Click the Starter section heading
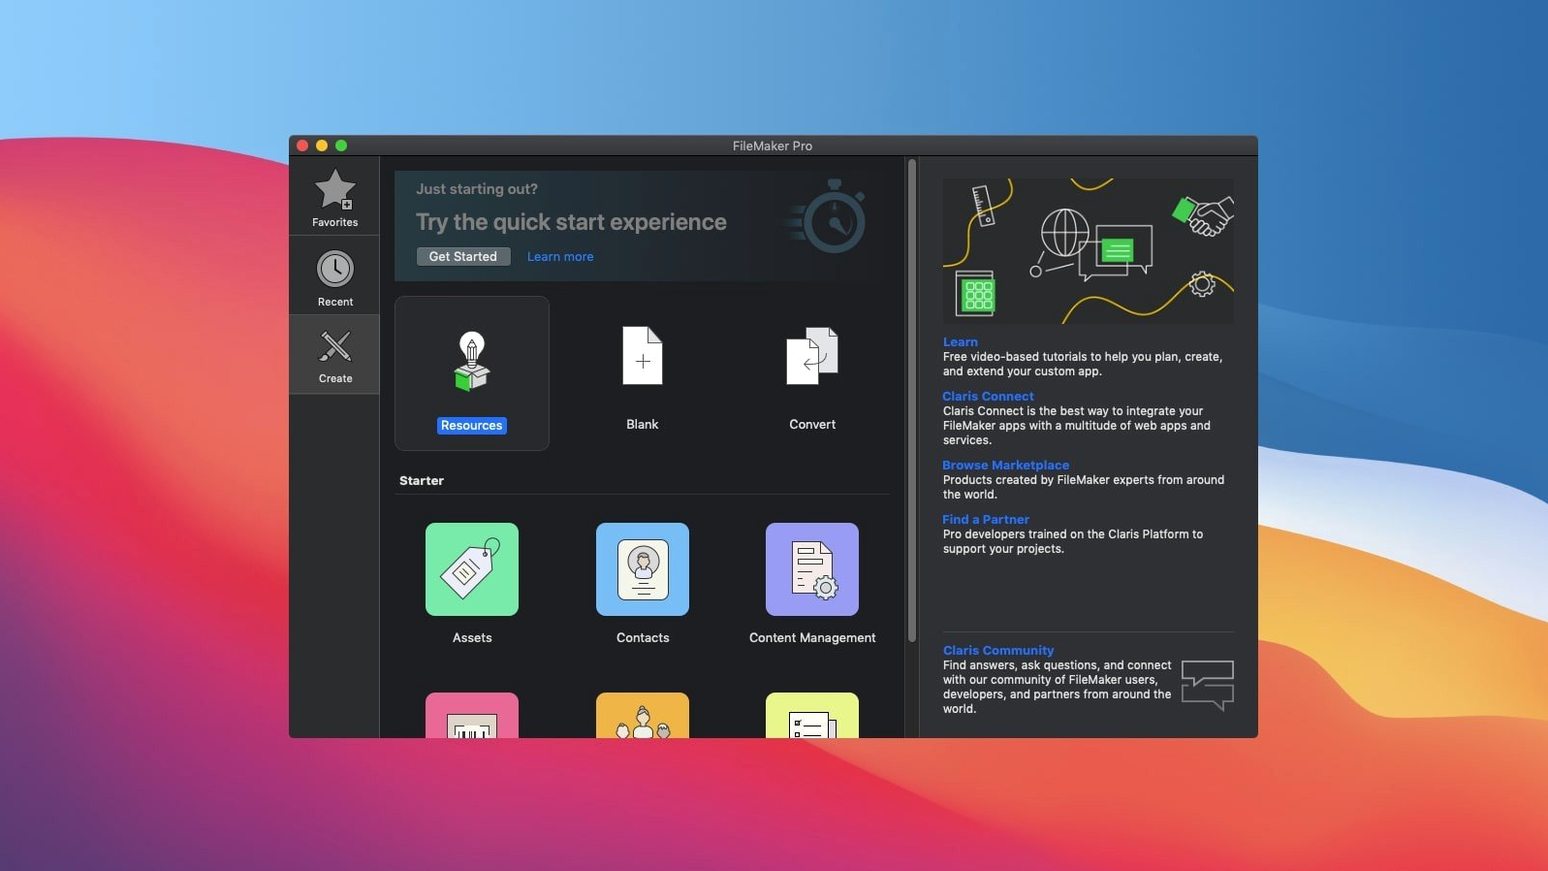 (421, 481)
